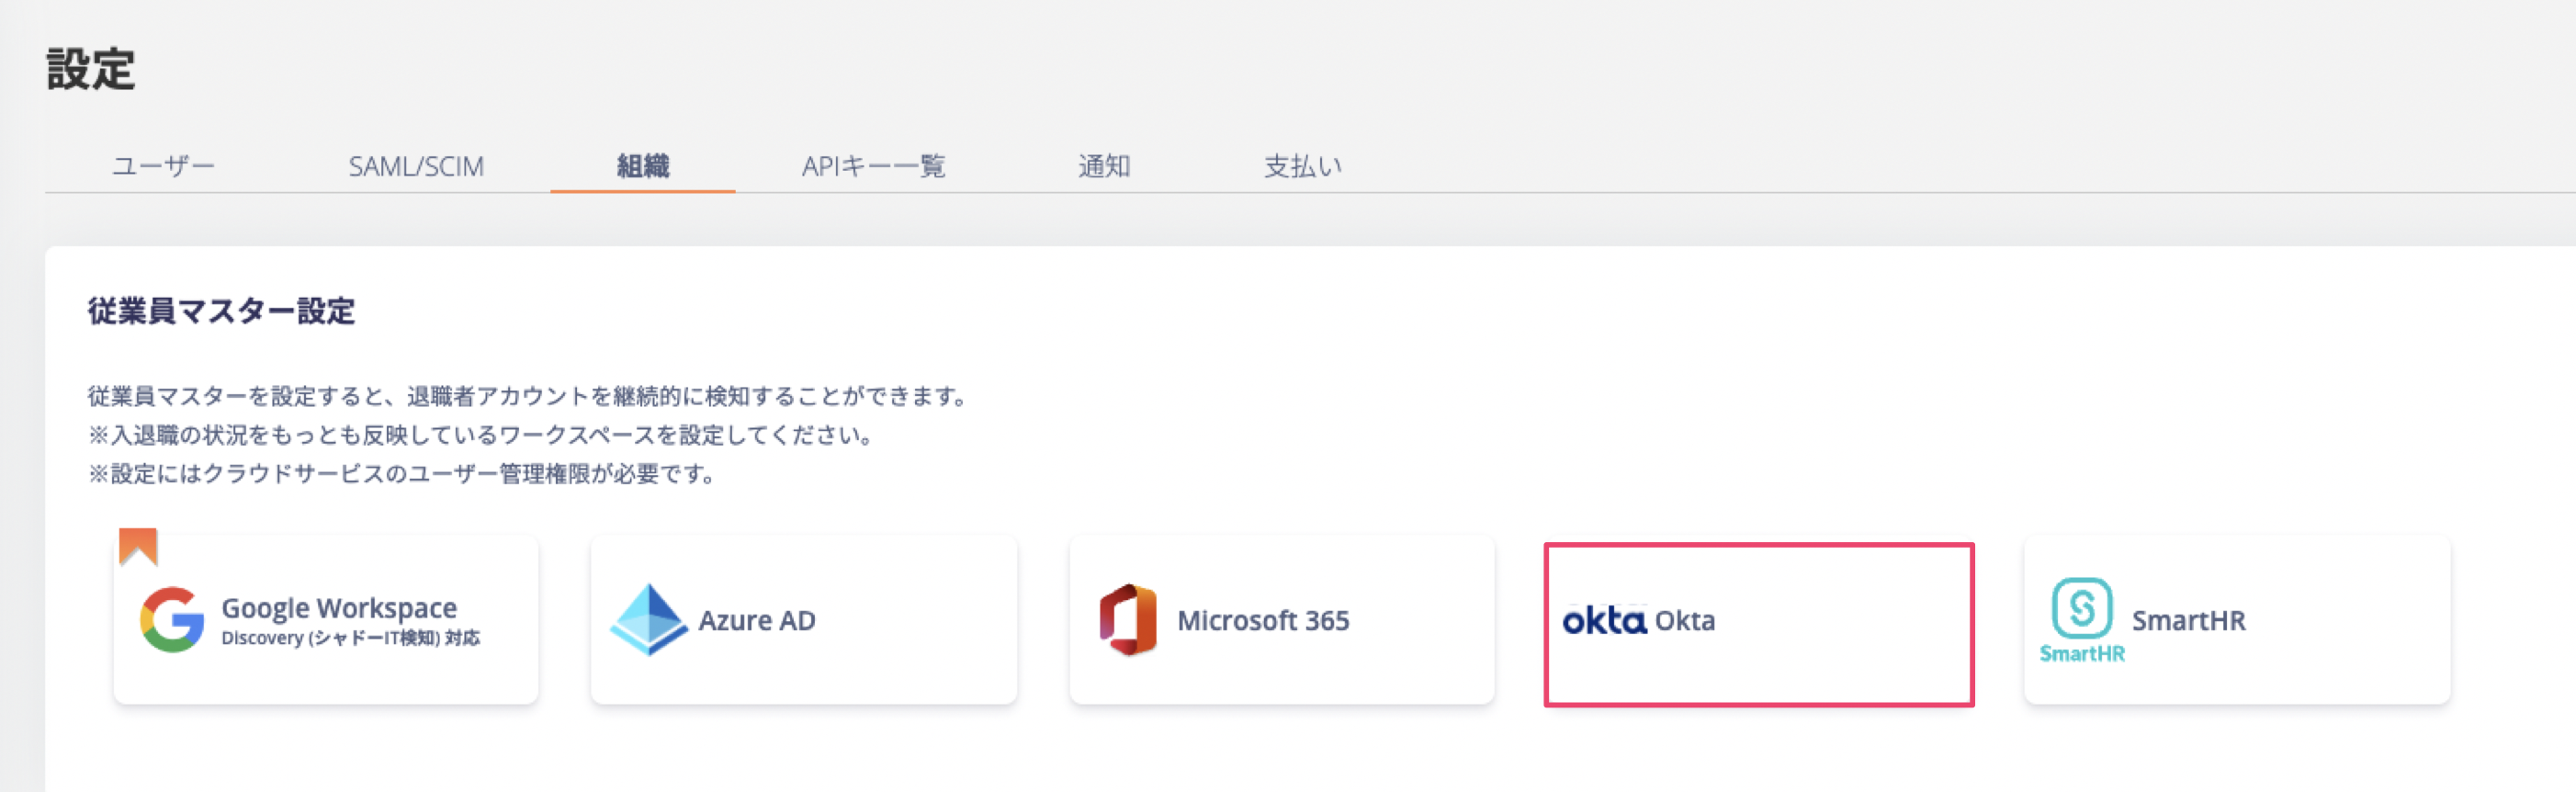Click the orange bookmark ribbon on Google card
This screenshot has height=792, width=2576.
click(x=138, y=546)
